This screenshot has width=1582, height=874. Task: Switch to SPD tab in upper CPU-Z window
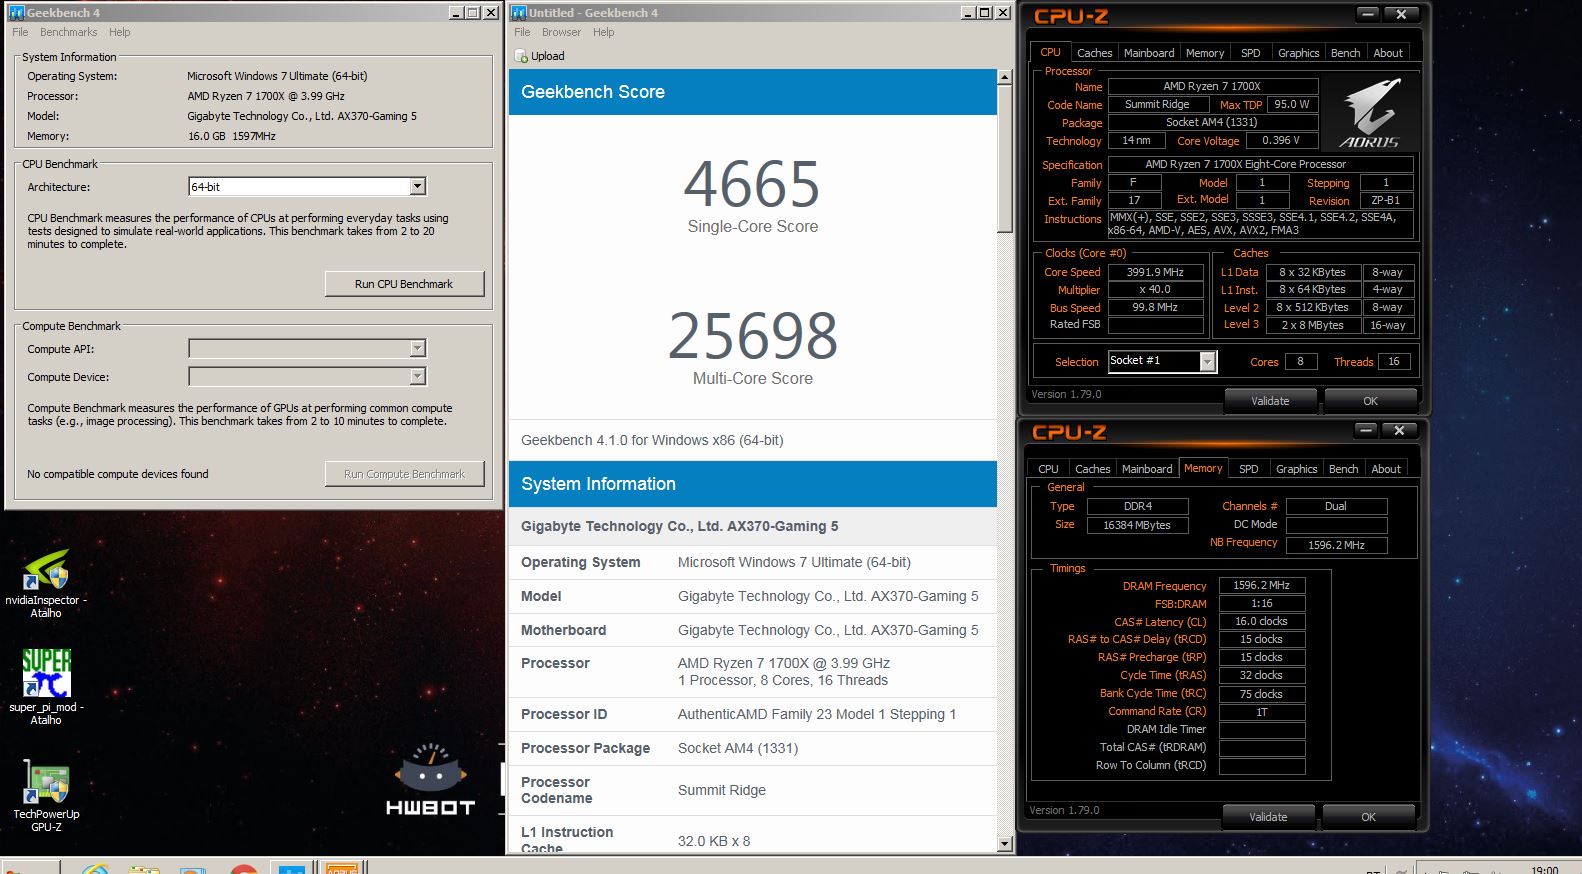pyautogui.click(x=1250, y=53)
